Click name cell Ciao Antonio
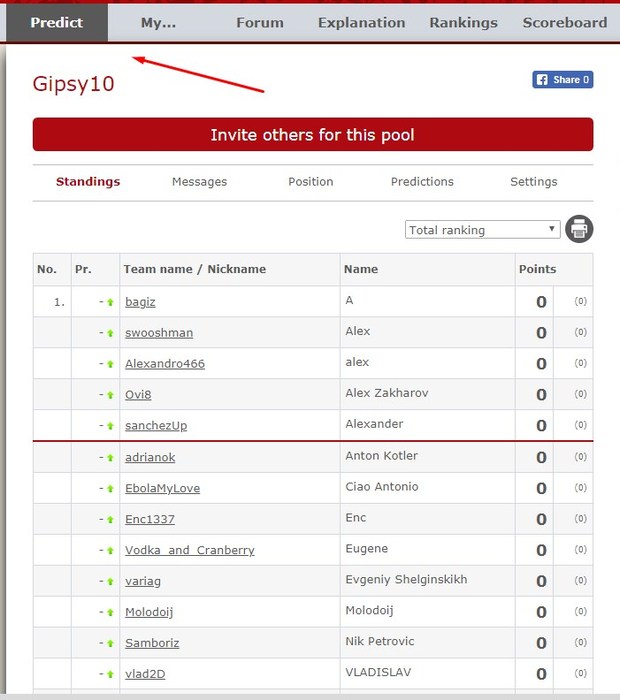 click(382, 487)
